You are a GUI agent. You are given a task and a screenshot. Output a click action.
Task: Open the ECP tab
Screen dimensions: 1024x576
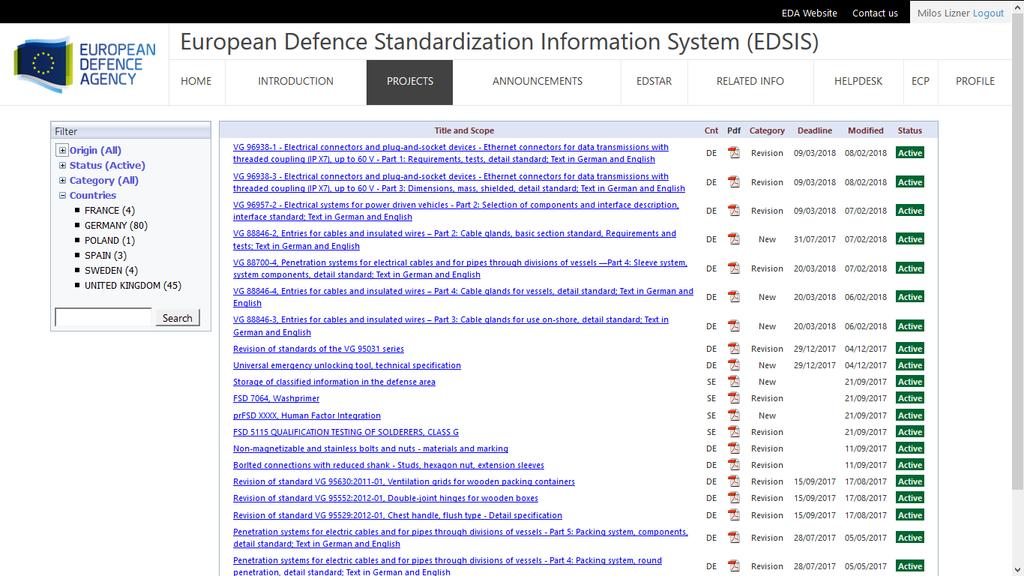point(920,82)
